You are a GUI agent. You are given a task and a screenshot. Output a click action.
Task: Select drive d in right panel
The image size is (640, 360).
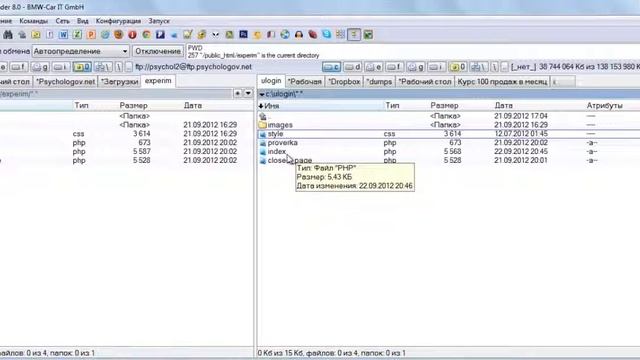(353, 67)
